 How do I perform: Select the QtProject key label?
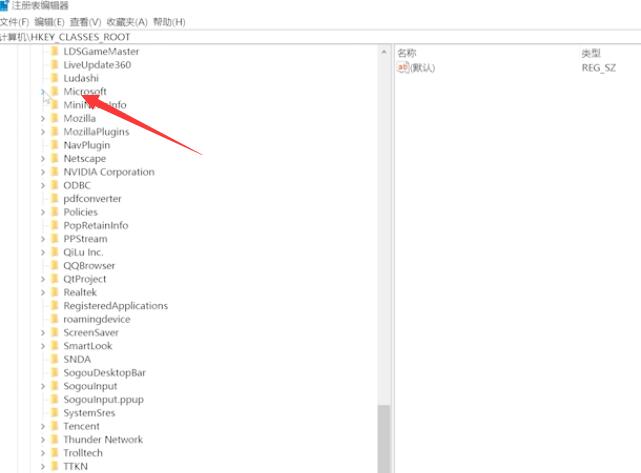coord(85,279)
